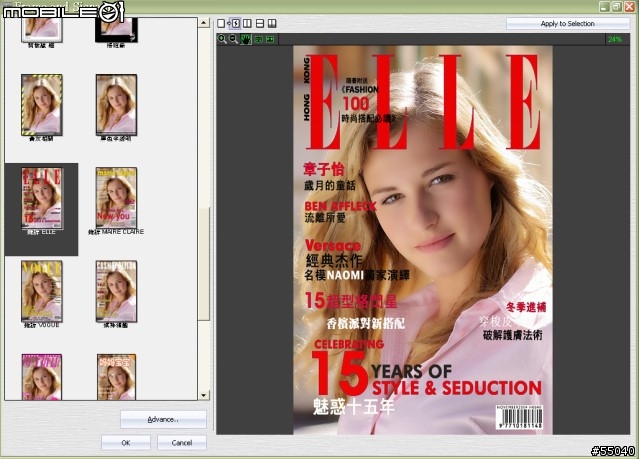Maximize the Frame and Sign window
Viewport: 639px width, 459px height.
(617, 6)
